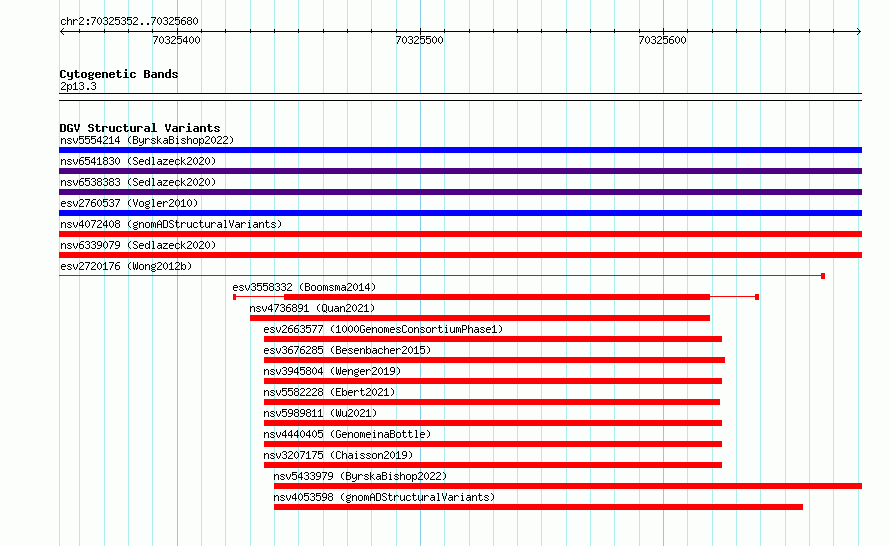Viewport: 890px width, 546px height.
Task: Select the red nsv4072408 variant bar
Action: tap(460, 234)
